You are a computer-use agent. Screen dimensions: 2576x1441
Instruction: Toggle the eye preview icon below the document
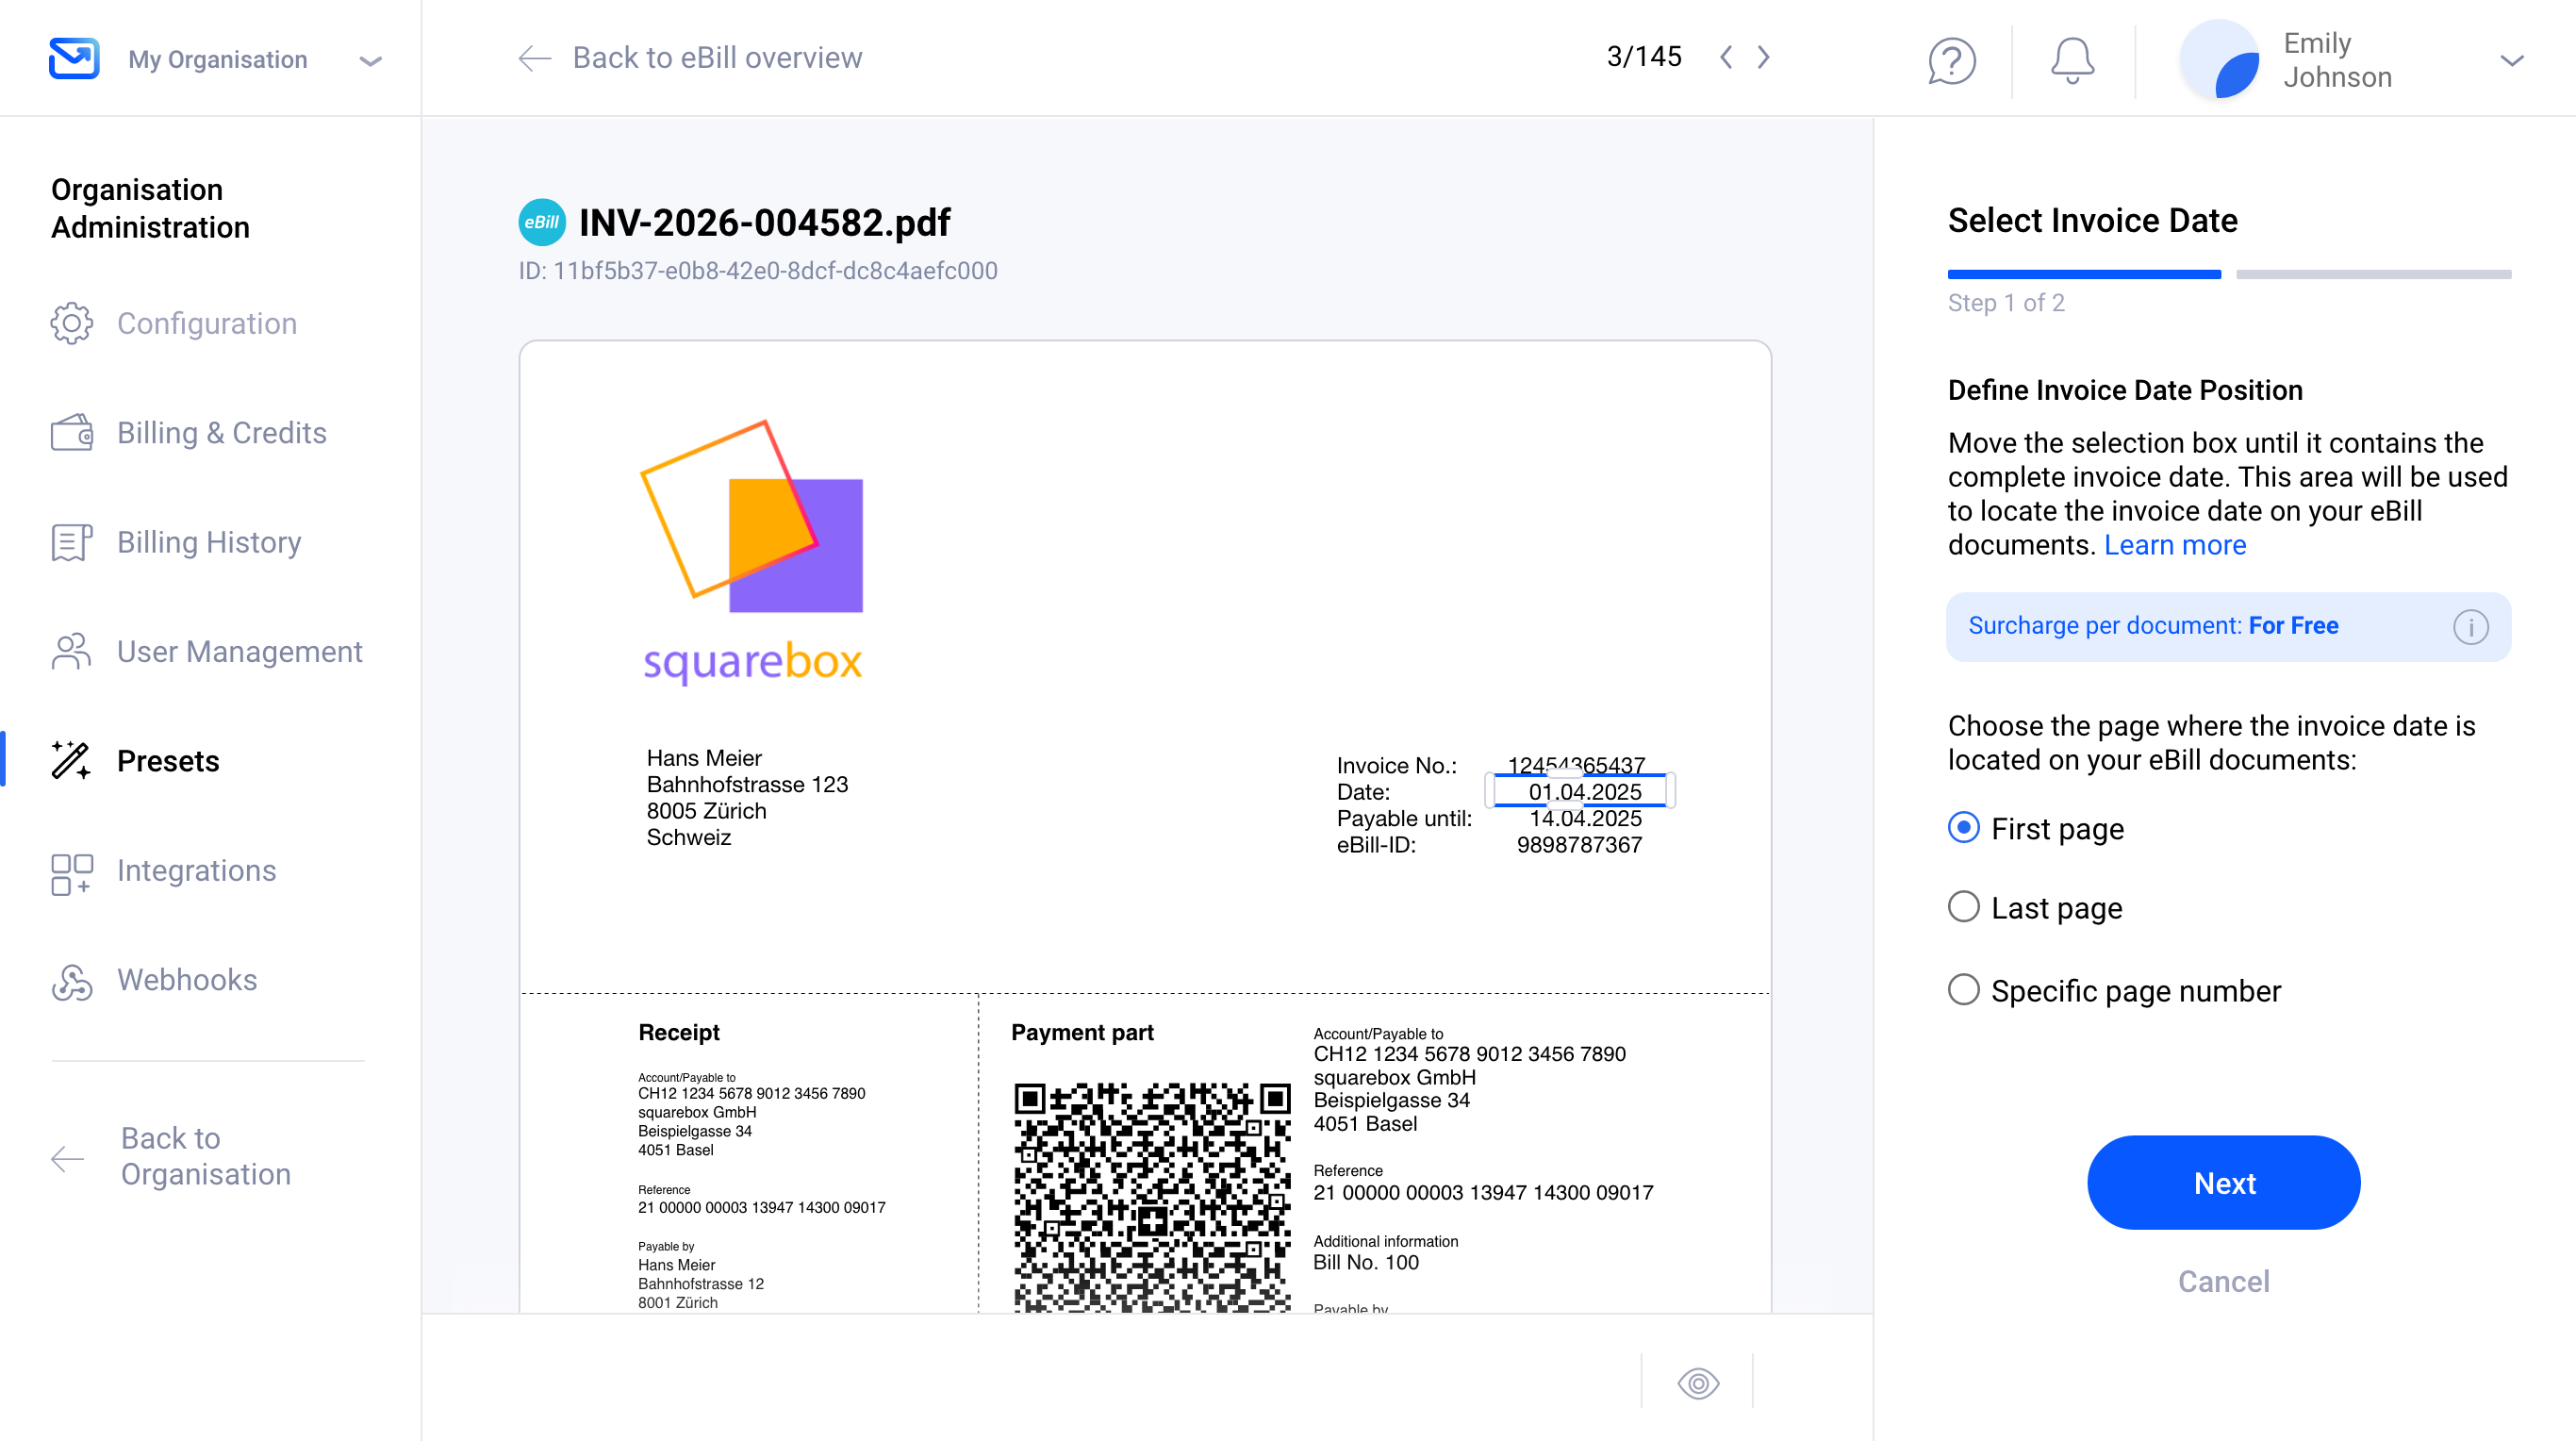[1697, 1383]
